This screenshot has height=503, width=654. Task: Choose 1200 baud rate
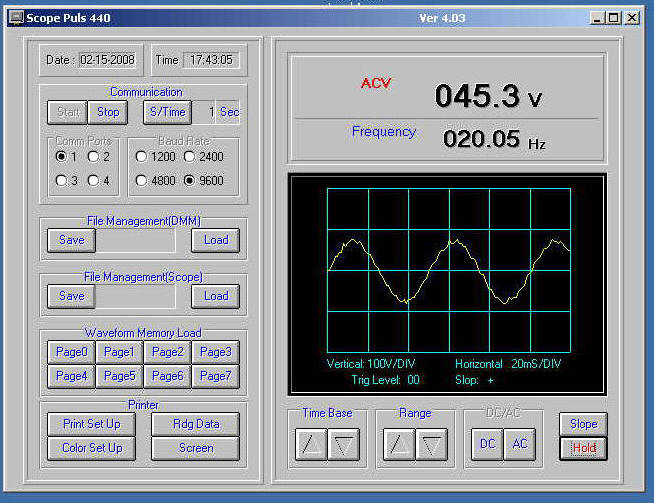141,156
